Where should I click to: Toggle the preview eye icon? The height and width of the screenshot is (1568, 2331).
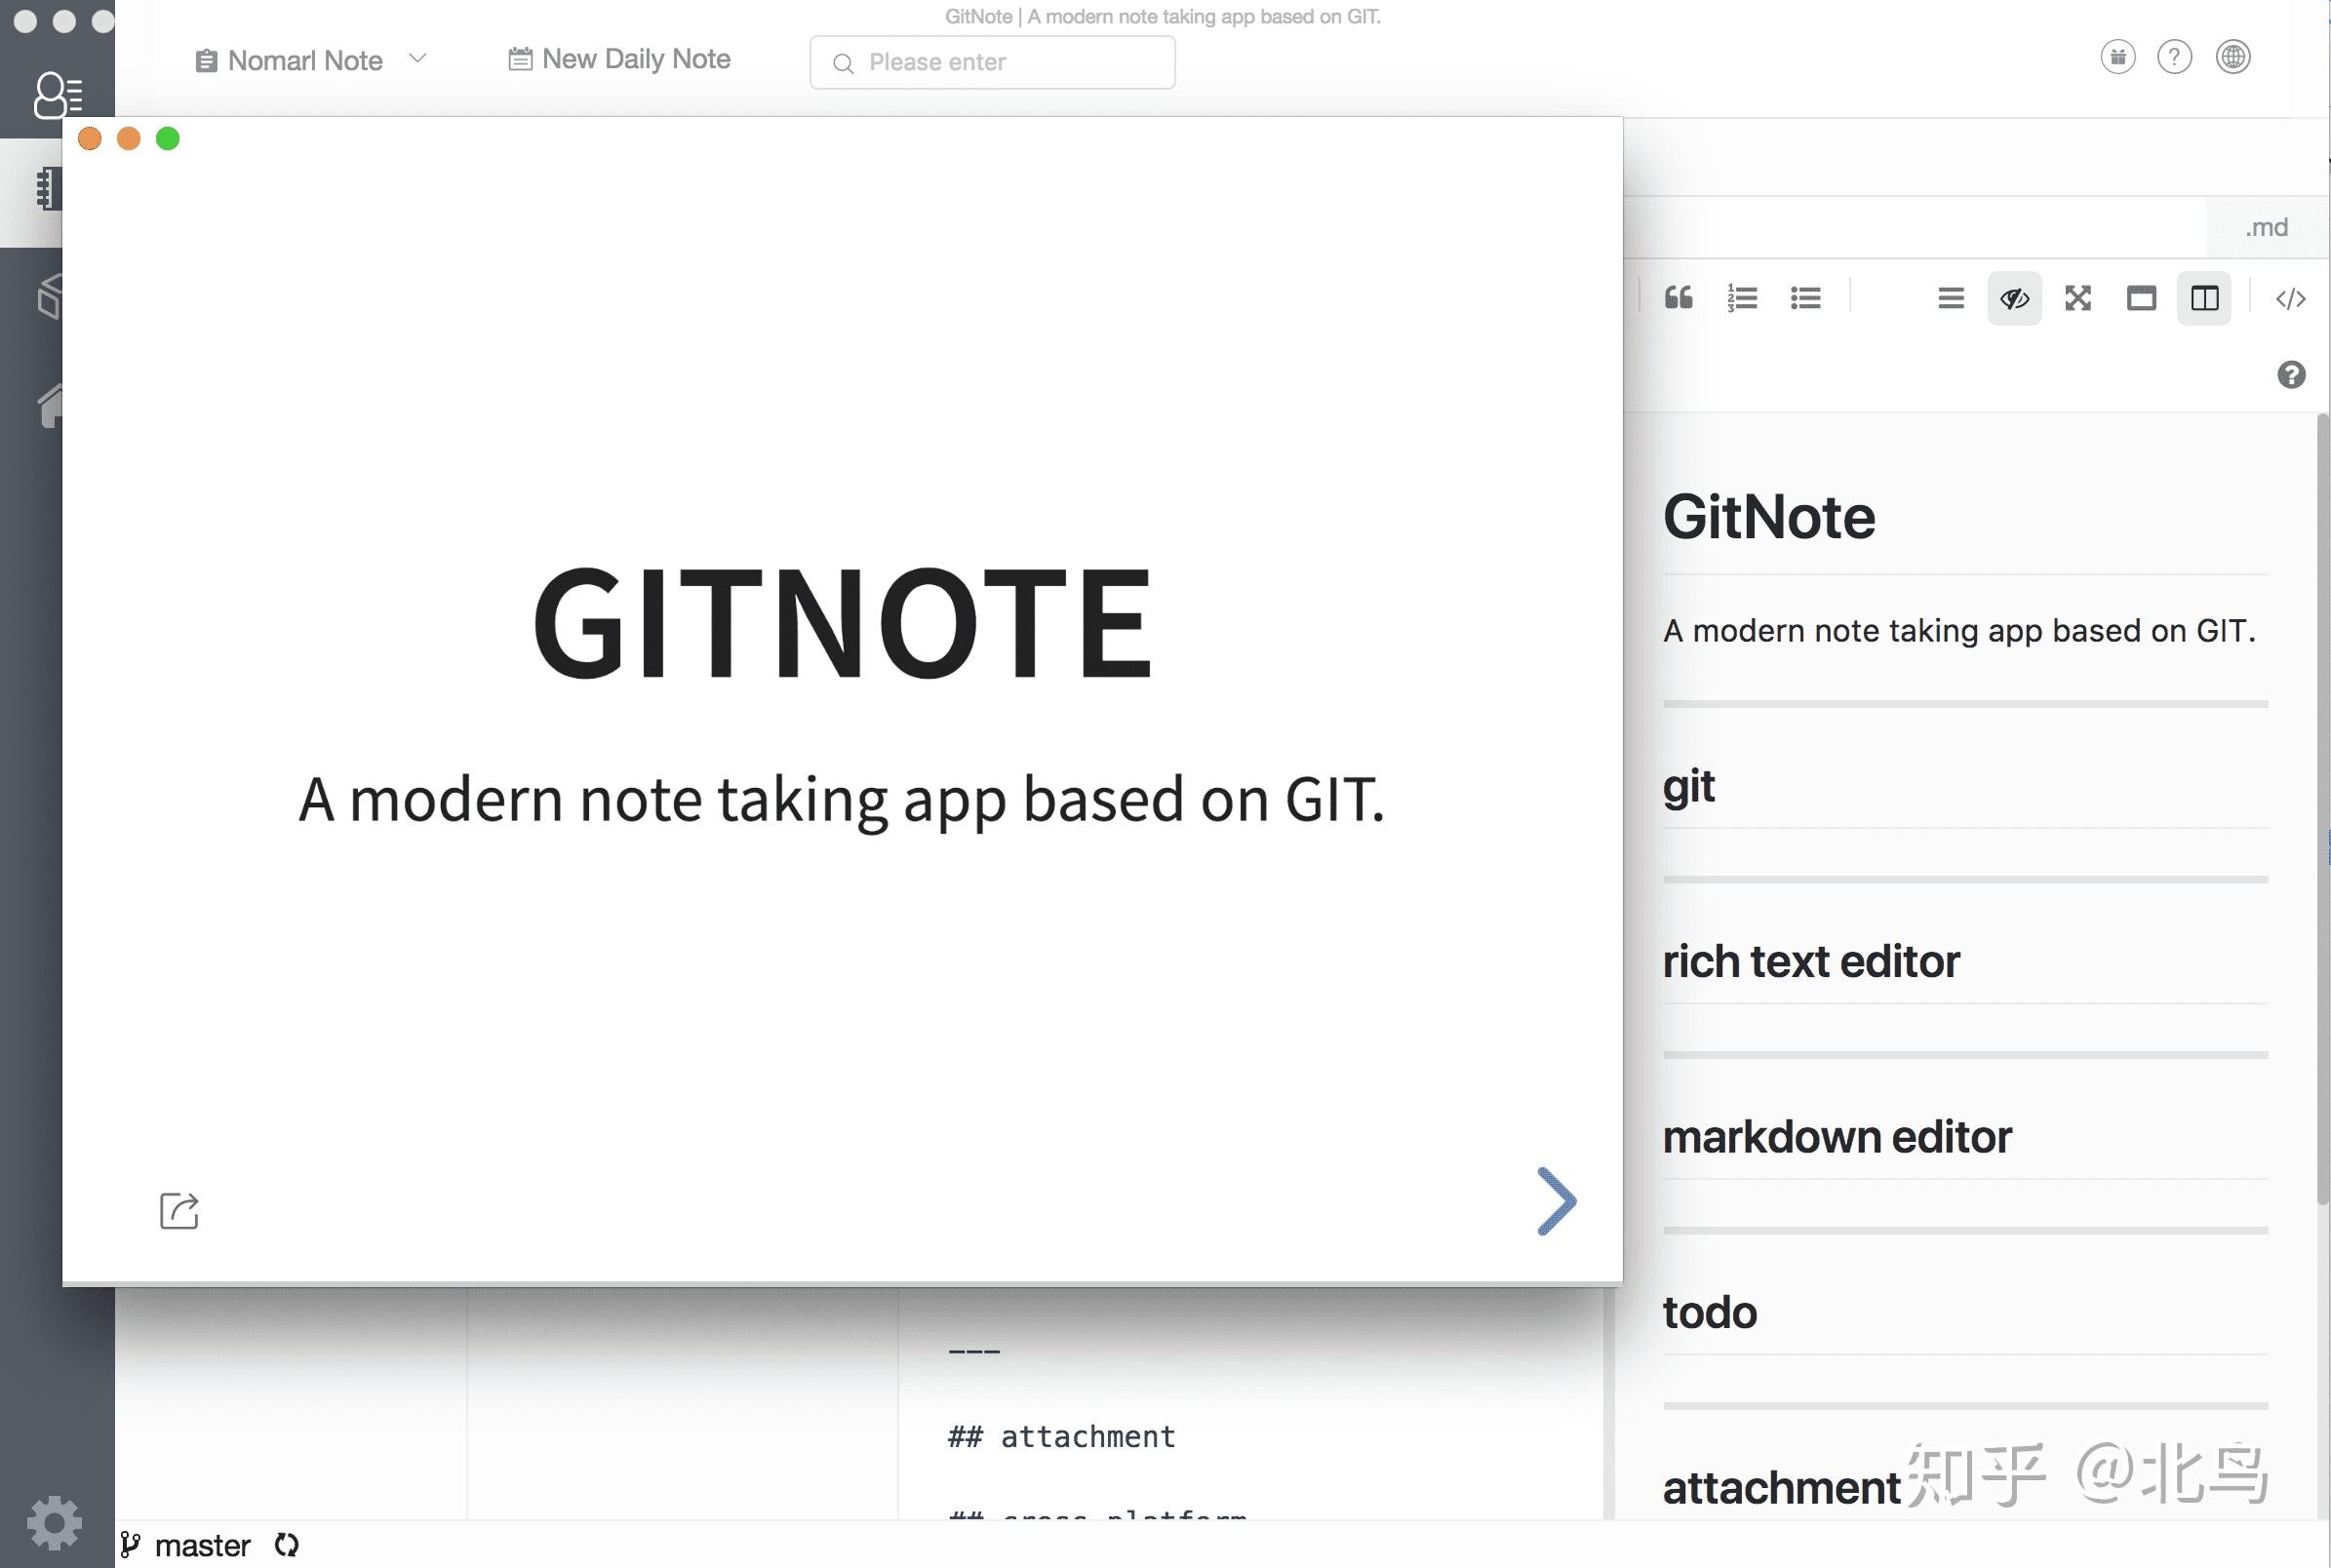2014,298
